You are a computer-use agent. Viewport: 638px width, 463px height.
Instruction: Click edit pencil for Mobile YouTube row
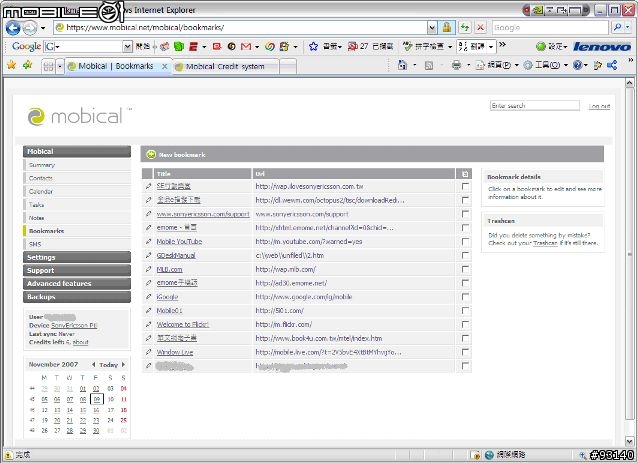148,242
